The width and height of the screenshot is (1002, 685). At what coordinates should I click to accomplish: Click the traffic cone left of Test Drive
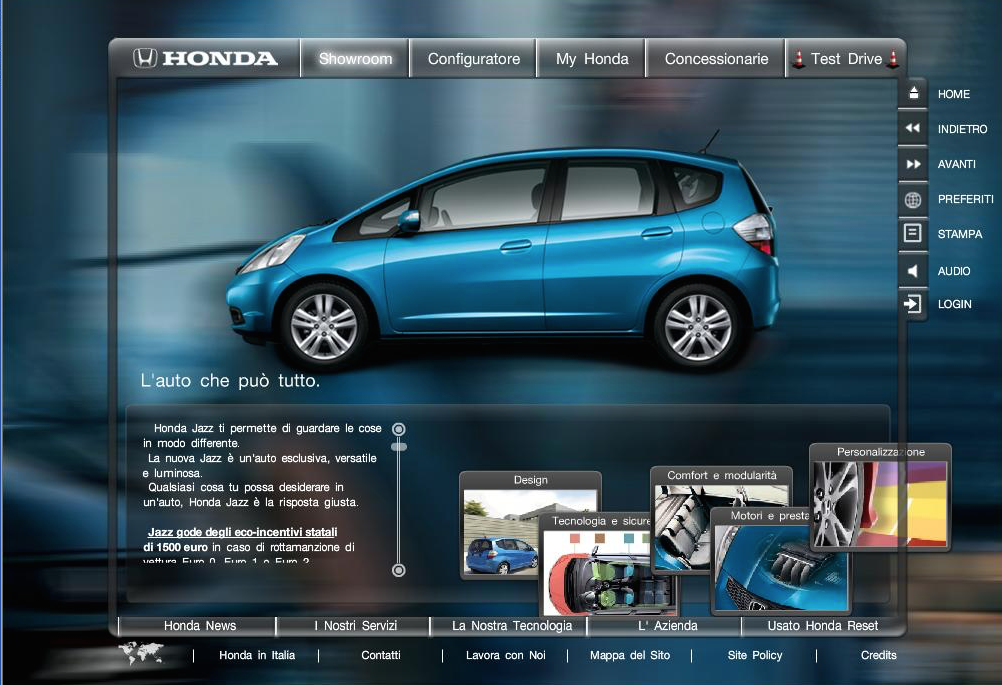pos(798,59)
